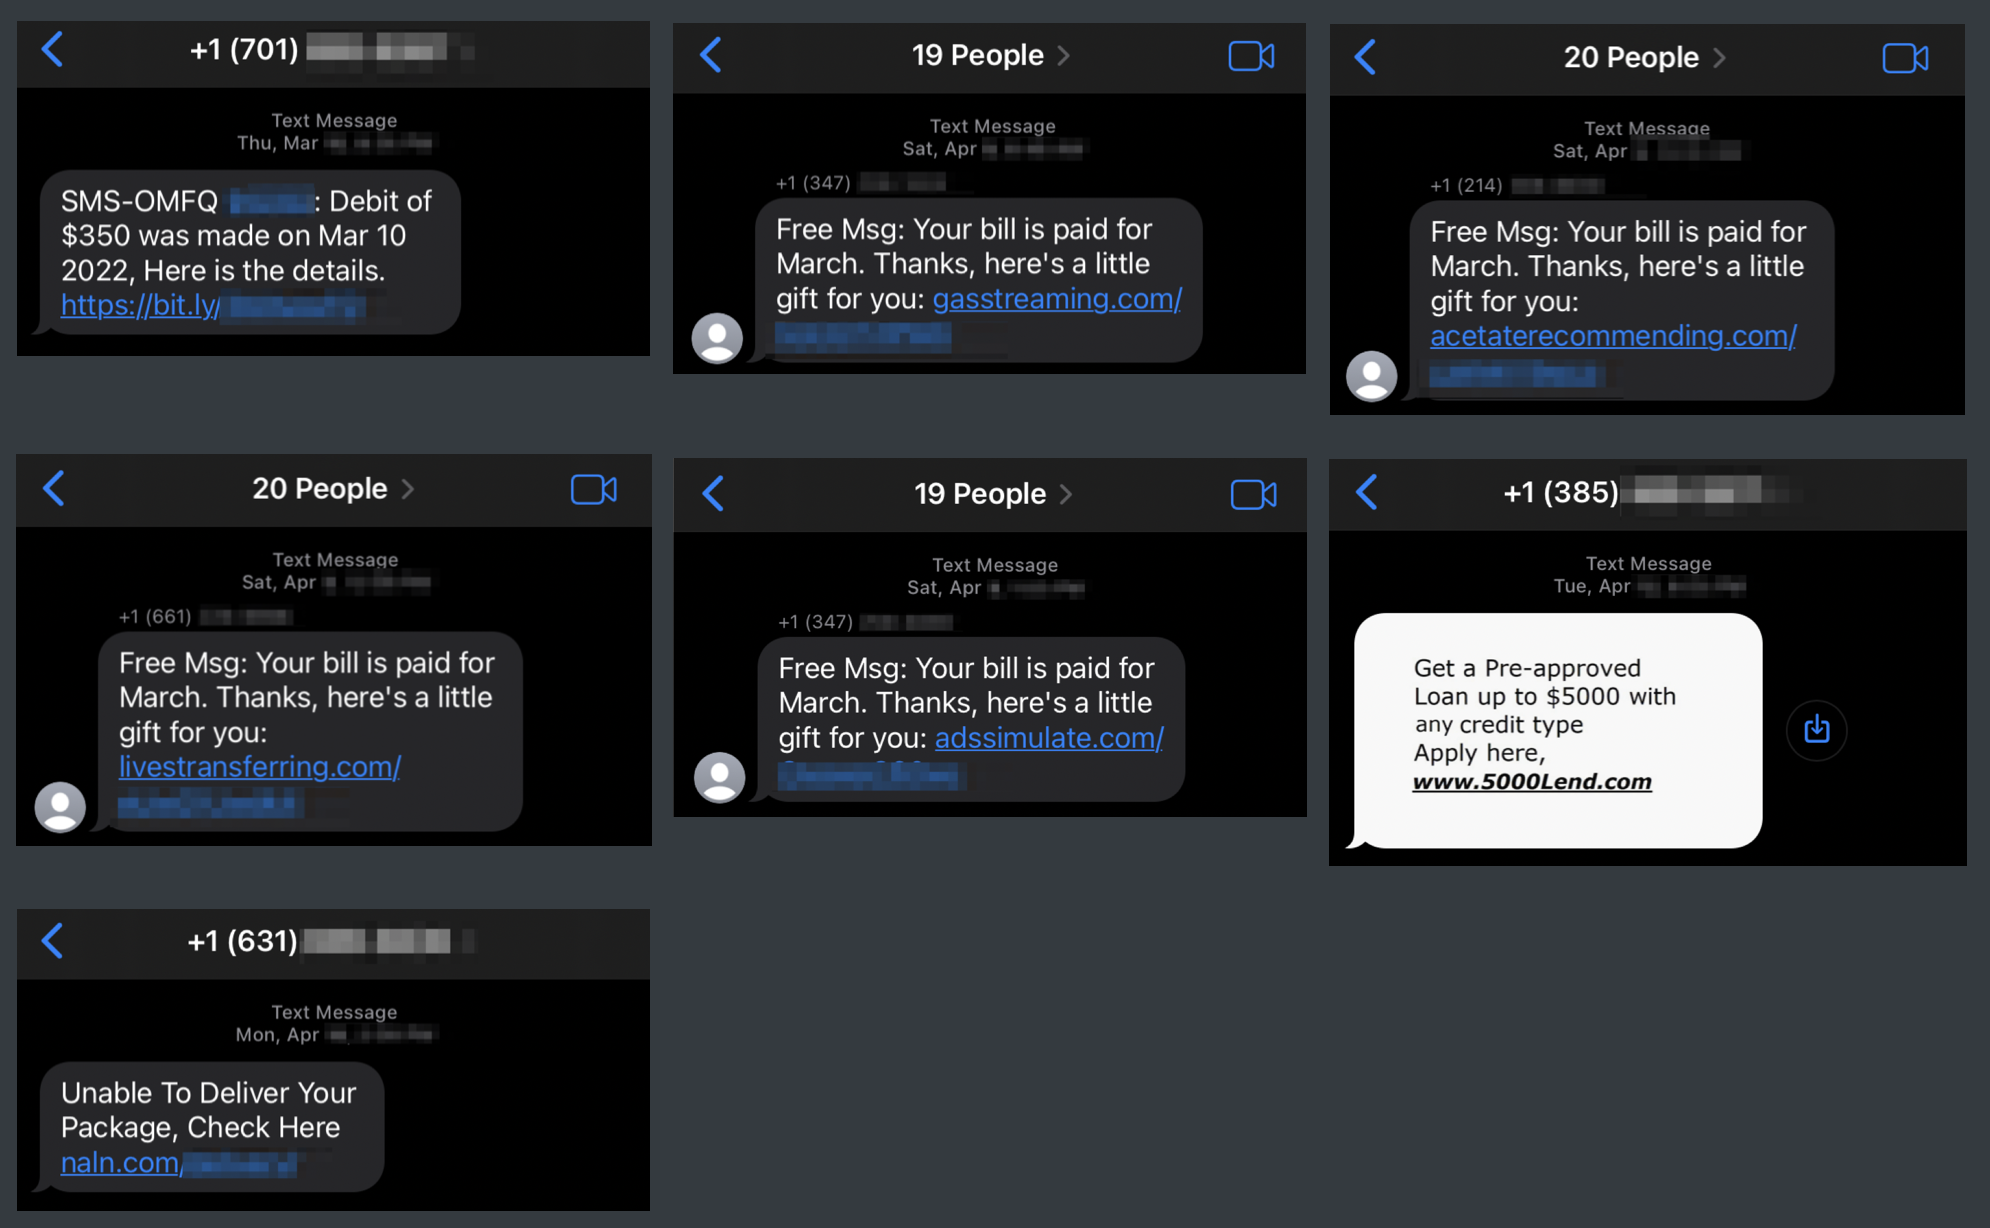The height and width of the screenshot is (1228, 1990).
Task: Expand 19 People details above adssimulate.com message
Action: [992, 494]
